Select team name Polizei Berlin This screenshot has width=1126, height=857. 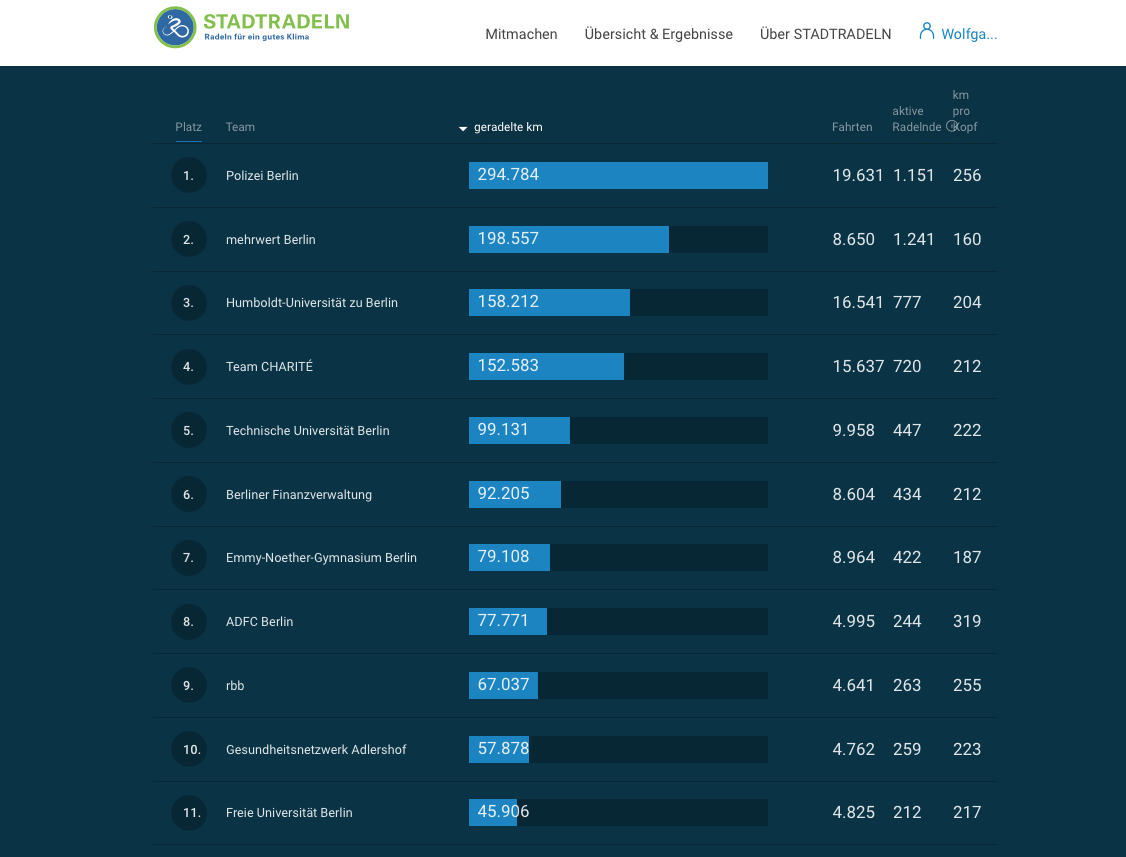(262, 175)
